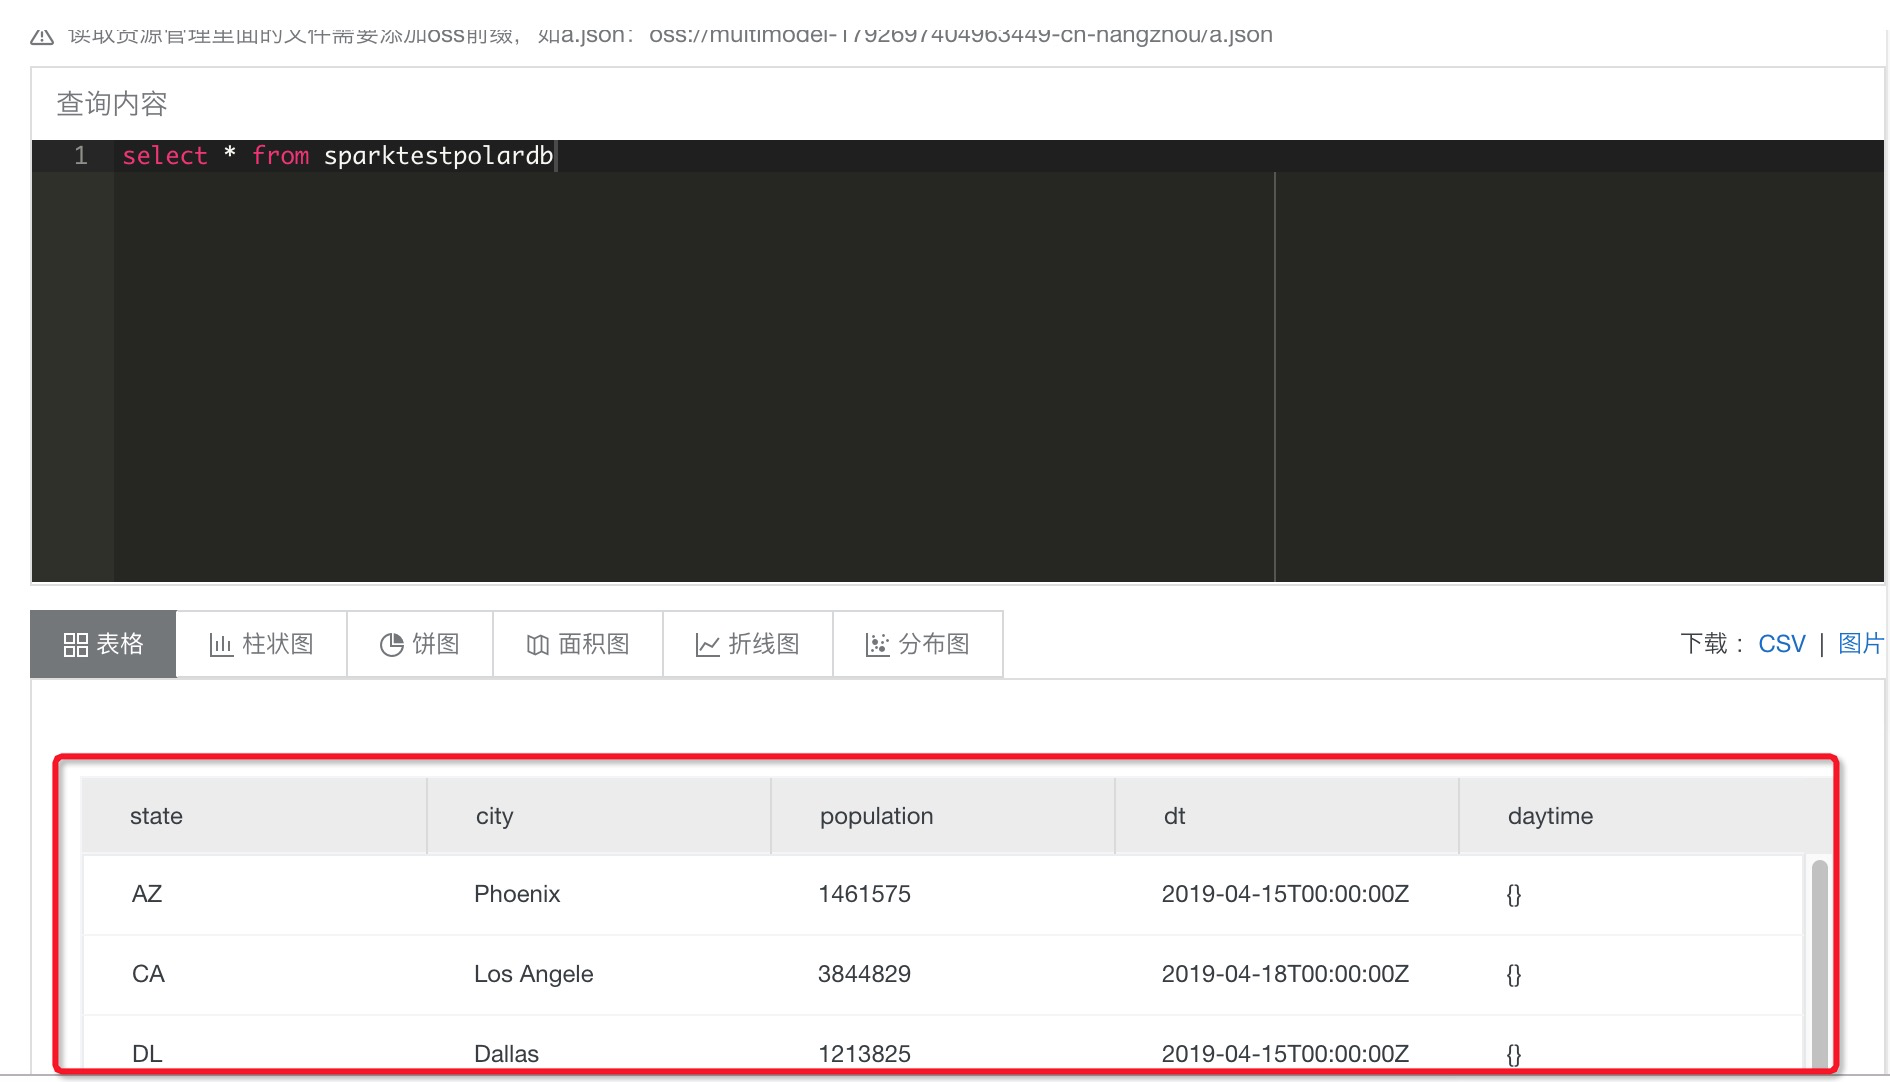
Task: Switch to the 柱状图 chart view
Action: (261, 644)
